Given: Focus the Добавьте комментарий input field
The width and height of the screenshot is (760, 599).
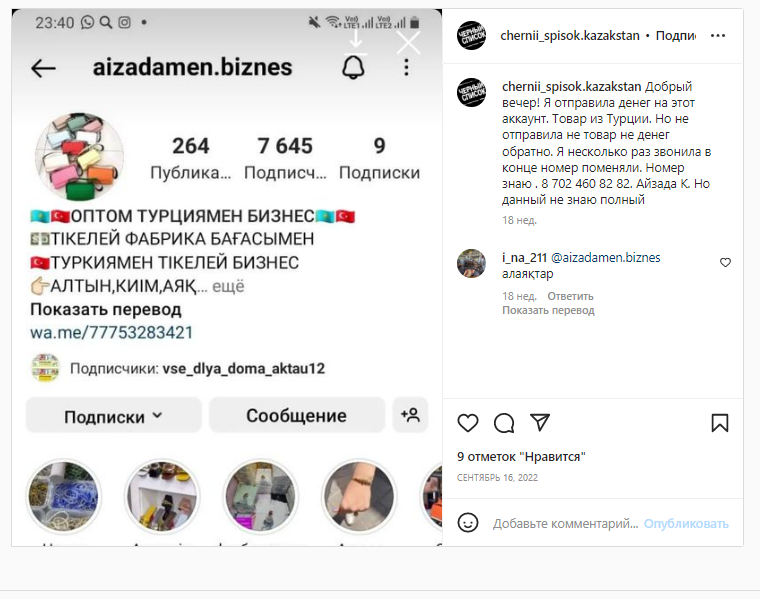Looking at the screenshot, I should click(x=565, y=523).
